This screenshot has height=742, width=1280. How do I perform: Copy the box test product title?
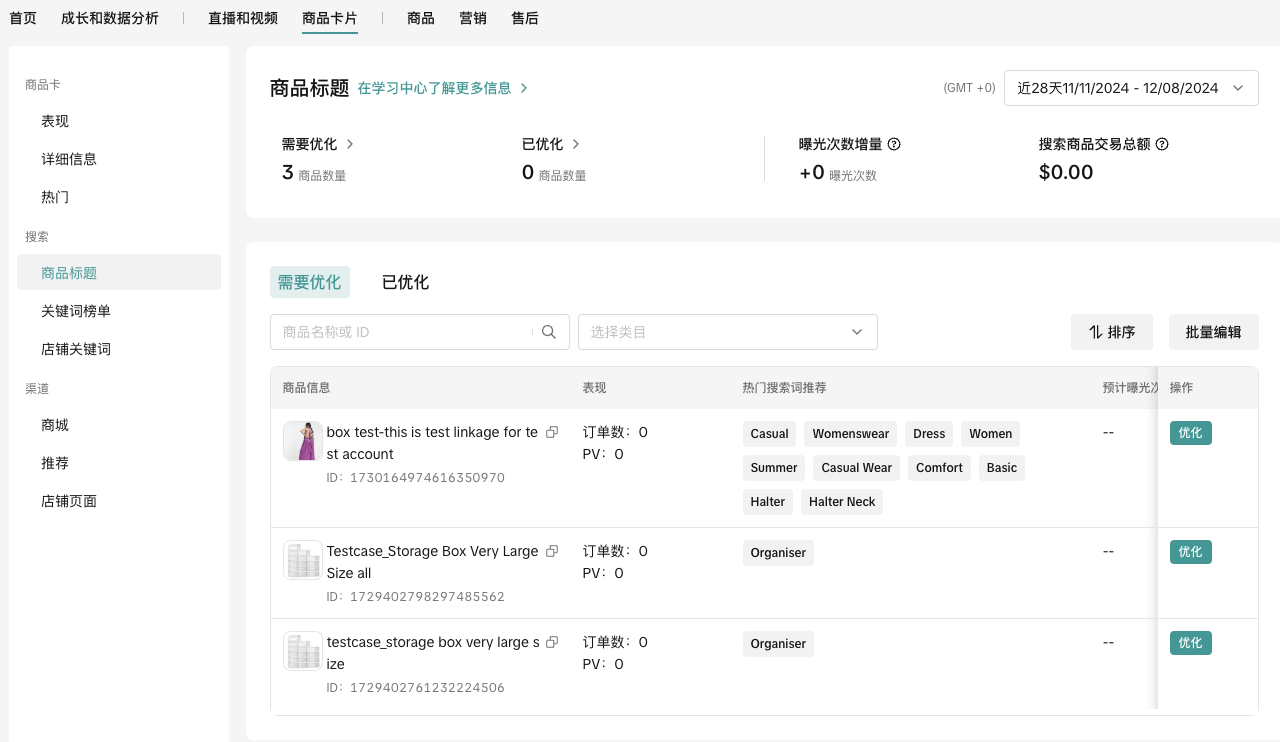point(552,433)
